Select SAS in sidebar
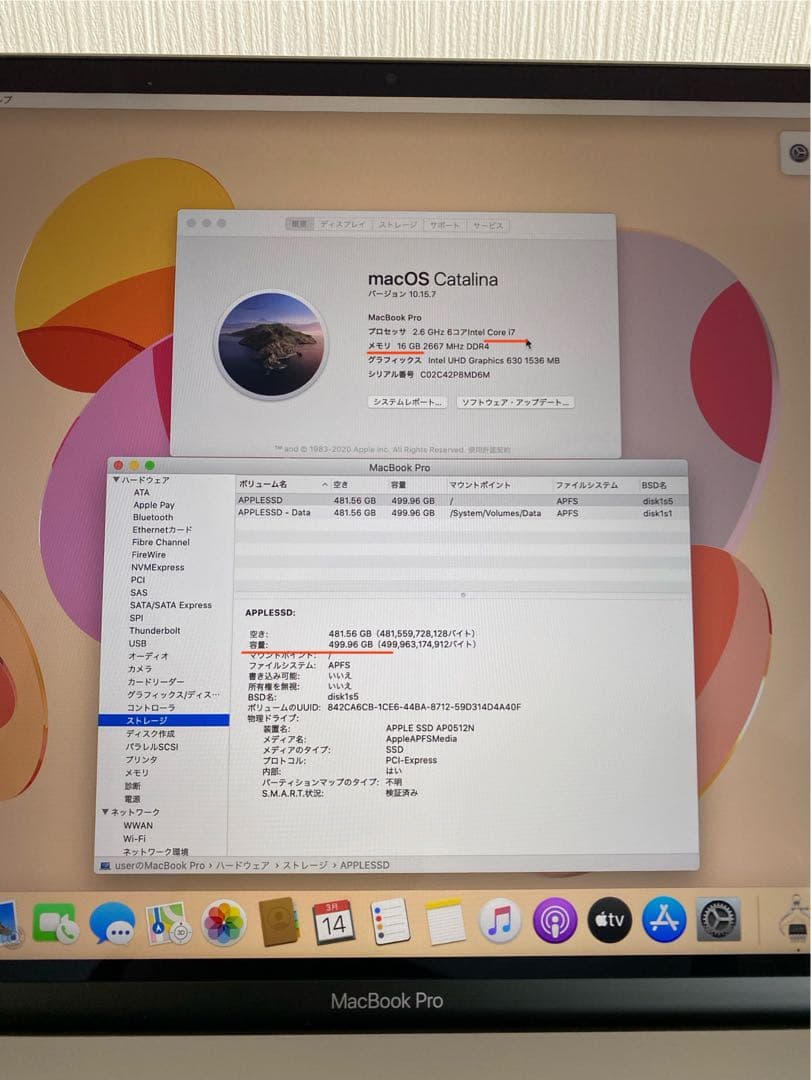Image resolution: width=811 pixels, height=1080 pixels. pyautogui.click(x=138, y=592)
